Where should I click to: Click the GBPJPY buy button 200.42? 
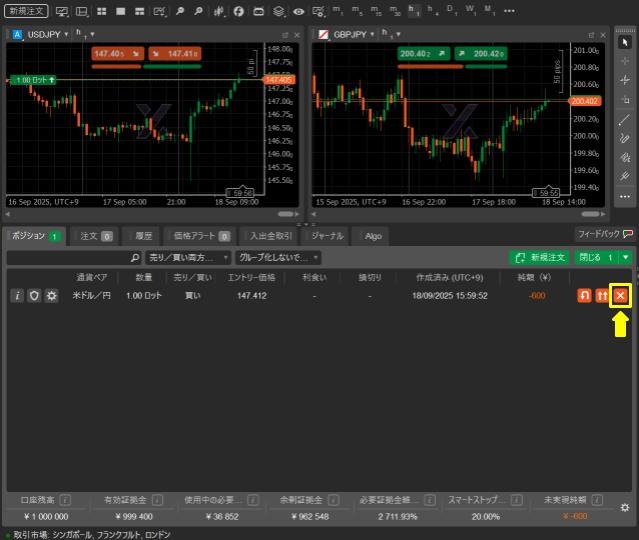(480, 53)
